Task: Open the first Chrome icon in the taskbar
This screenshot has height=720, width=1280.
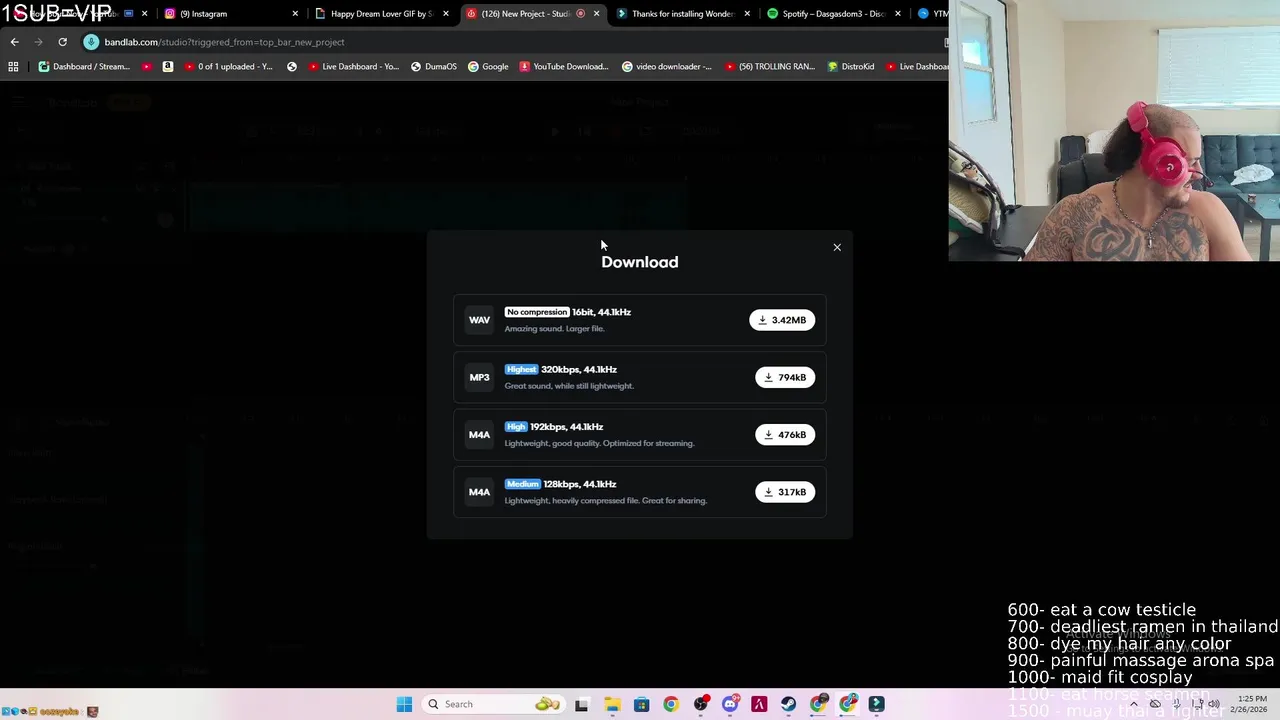Action: [x=670, y=704]
